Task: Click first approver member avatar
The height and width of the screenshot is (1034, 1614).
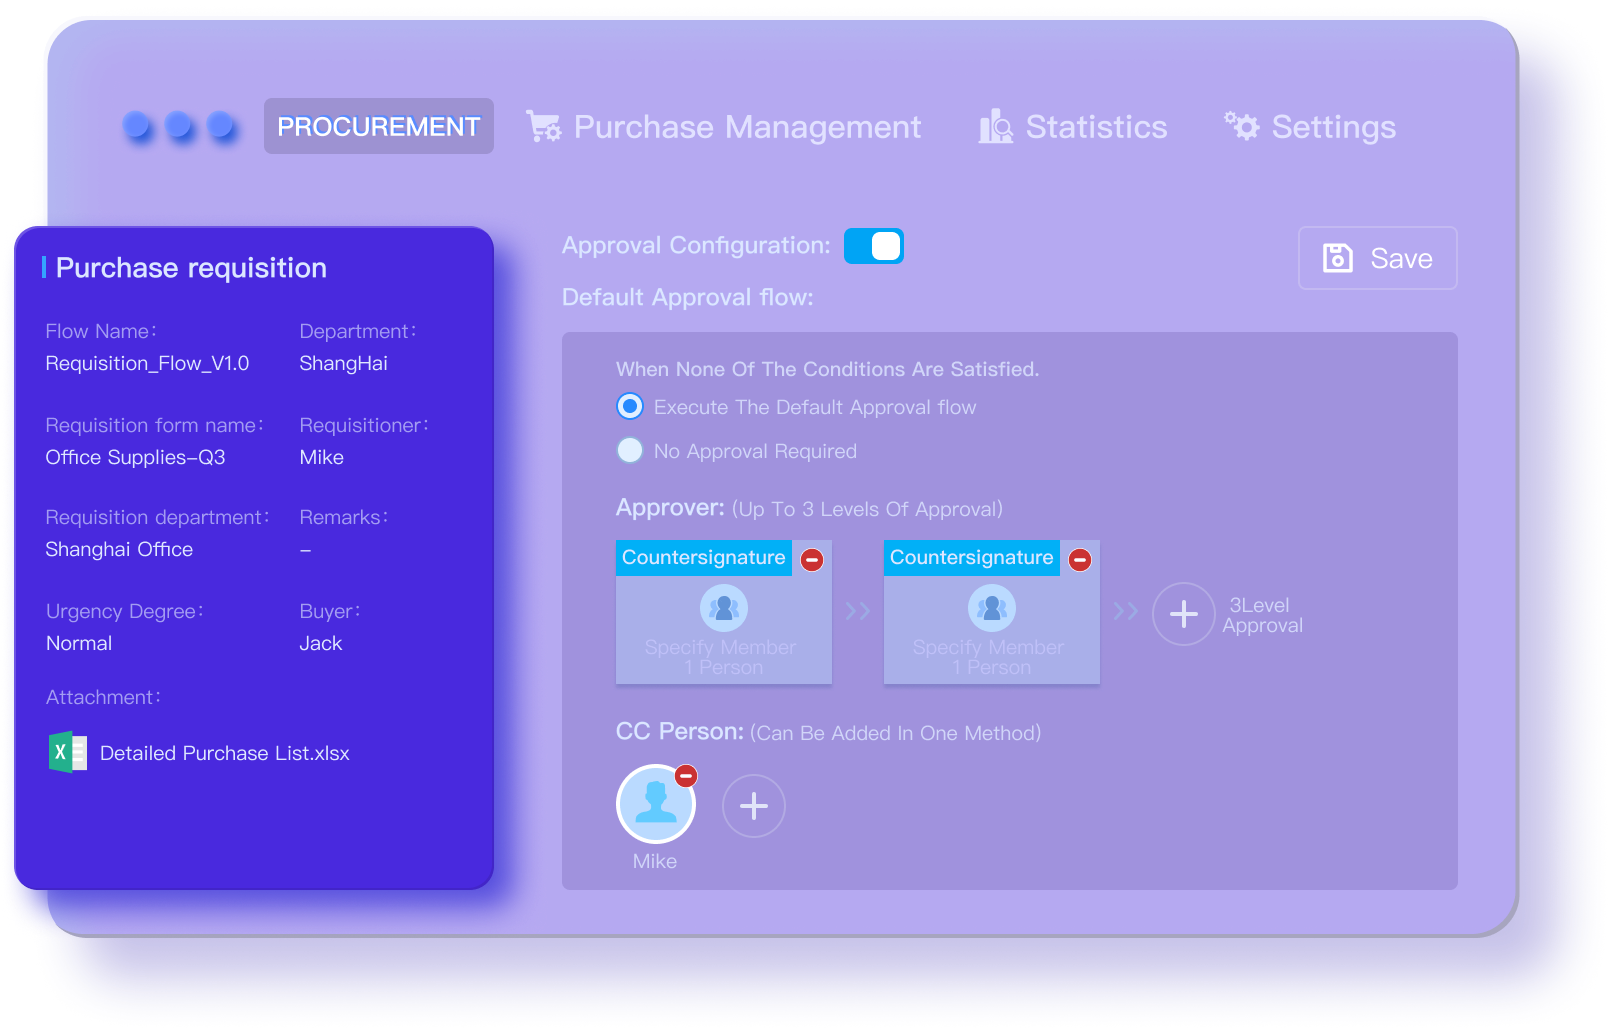Action: point(724,607)
